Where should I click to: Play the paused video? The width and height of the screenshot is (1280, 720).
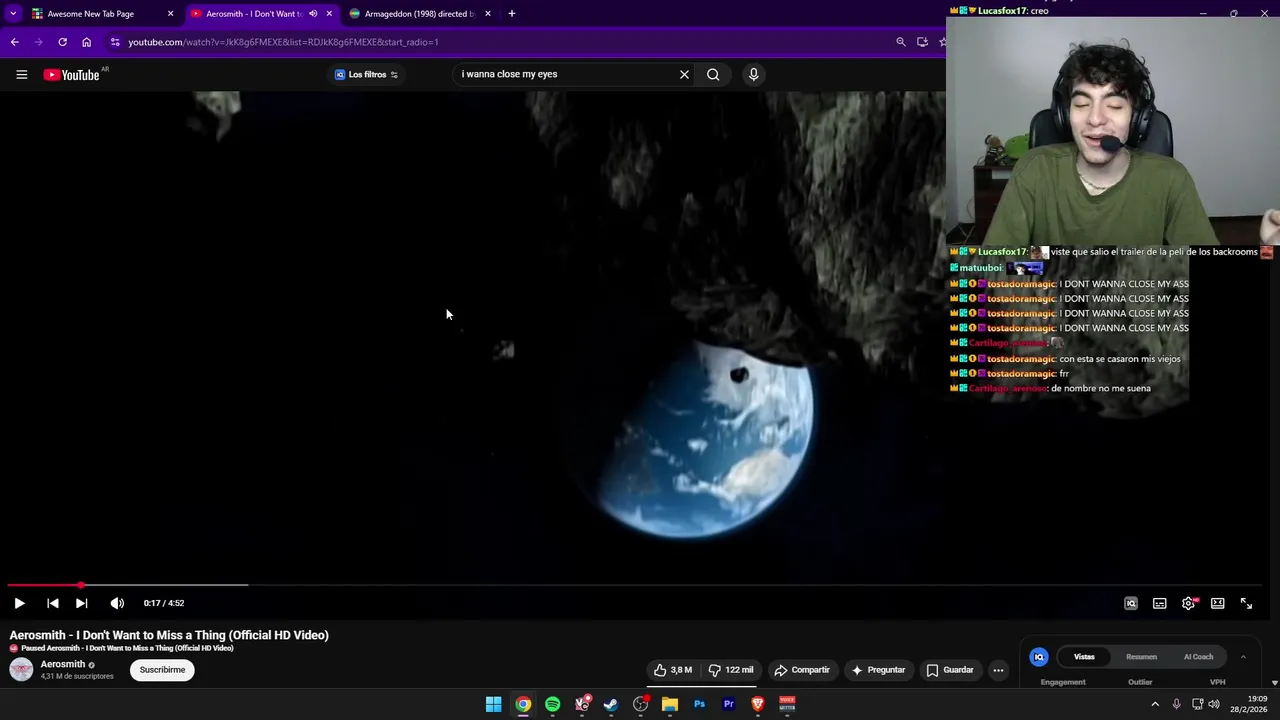pyautogui.click(x=19, y=603)
